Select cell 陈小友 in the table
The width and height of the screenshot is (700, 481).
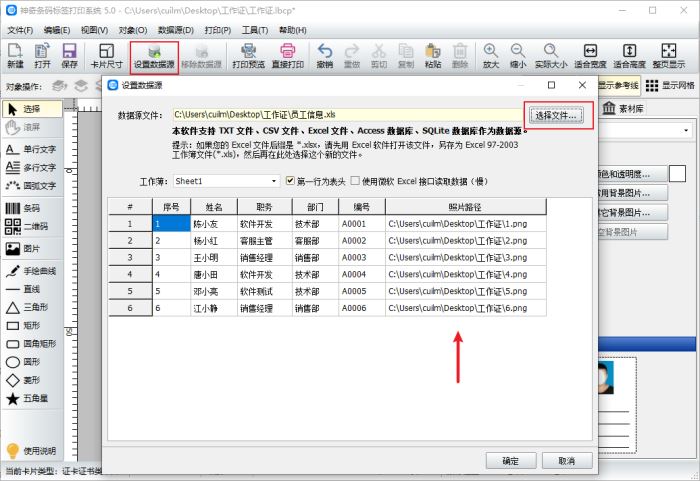[214, 224]
